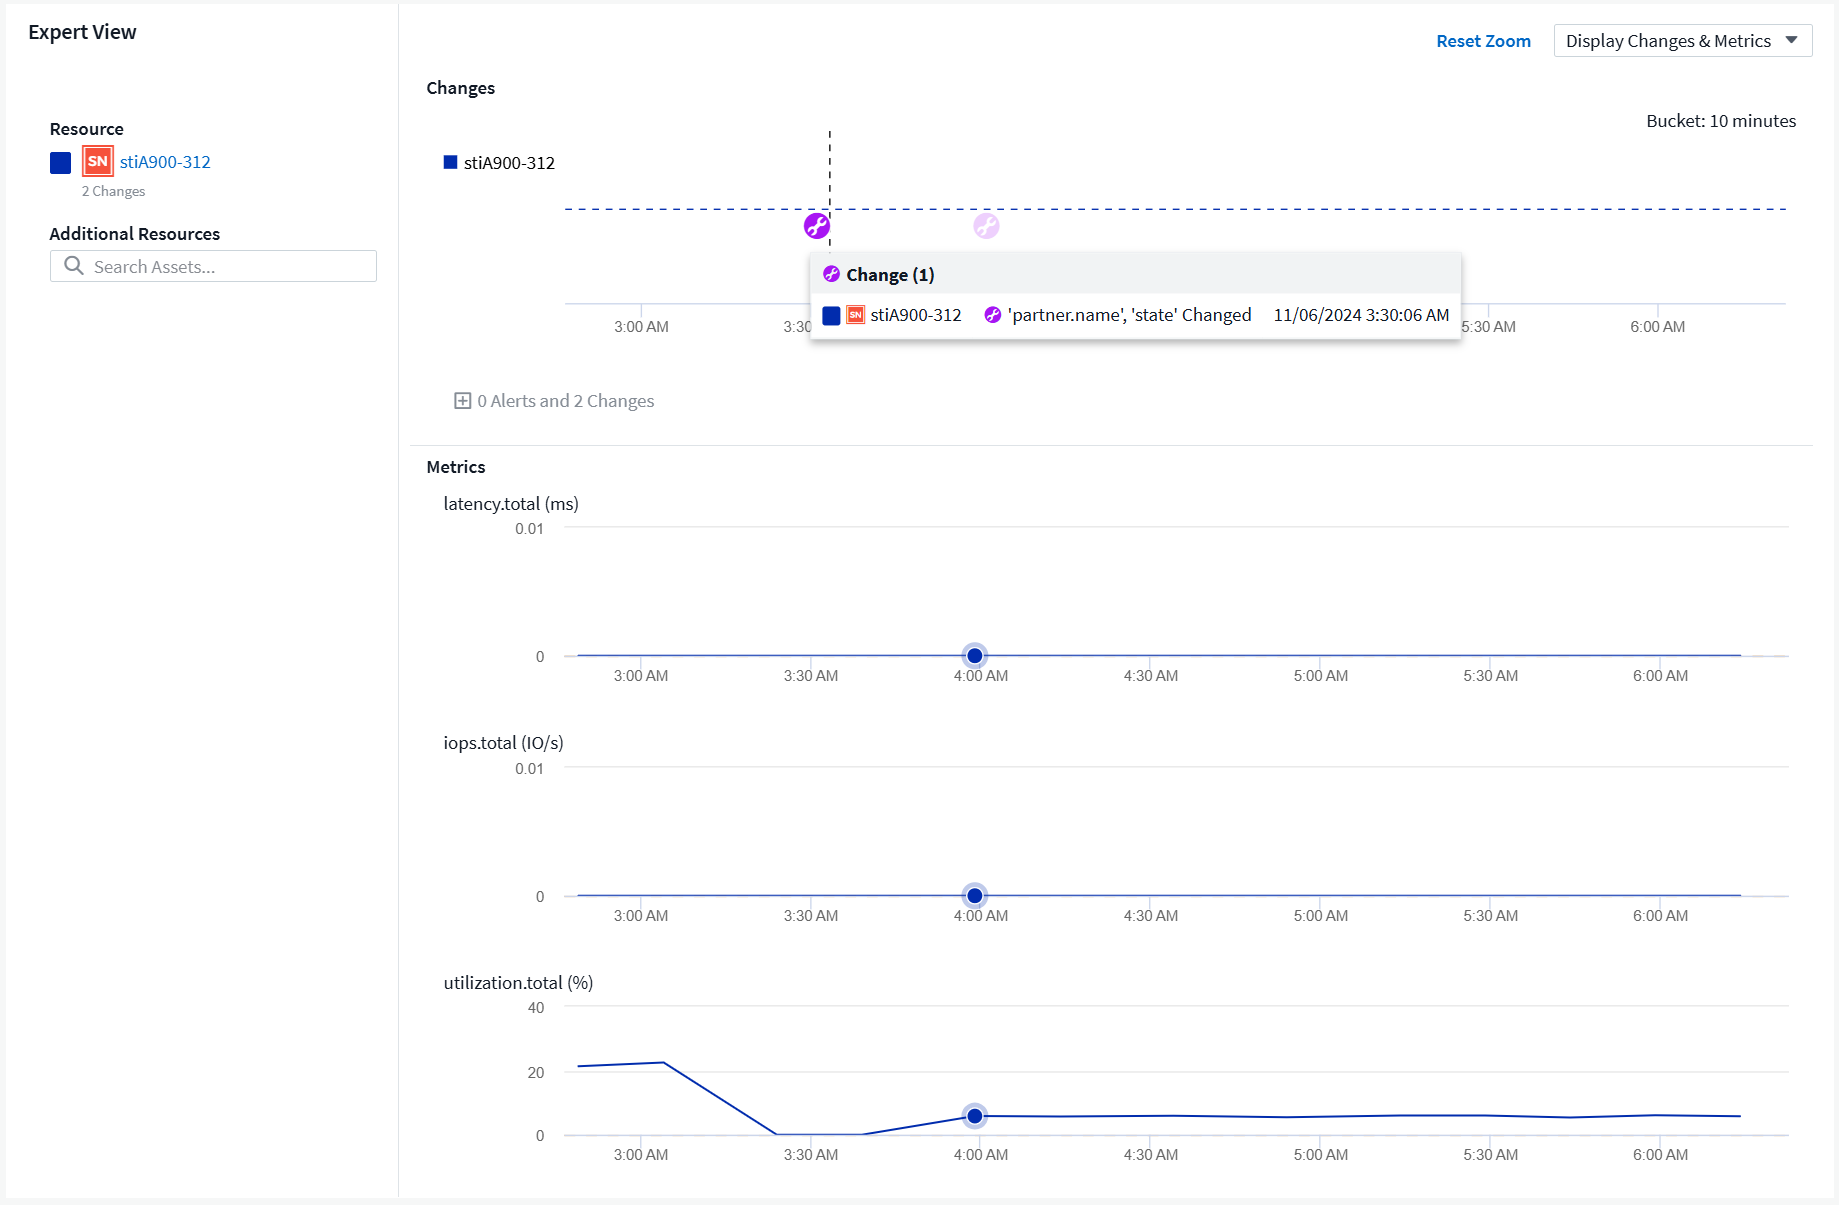The image size is (1839, 1205).
Task: Click the magnifier icon in Search Assets
Action: pyautogui.click(x=74, y=266)
